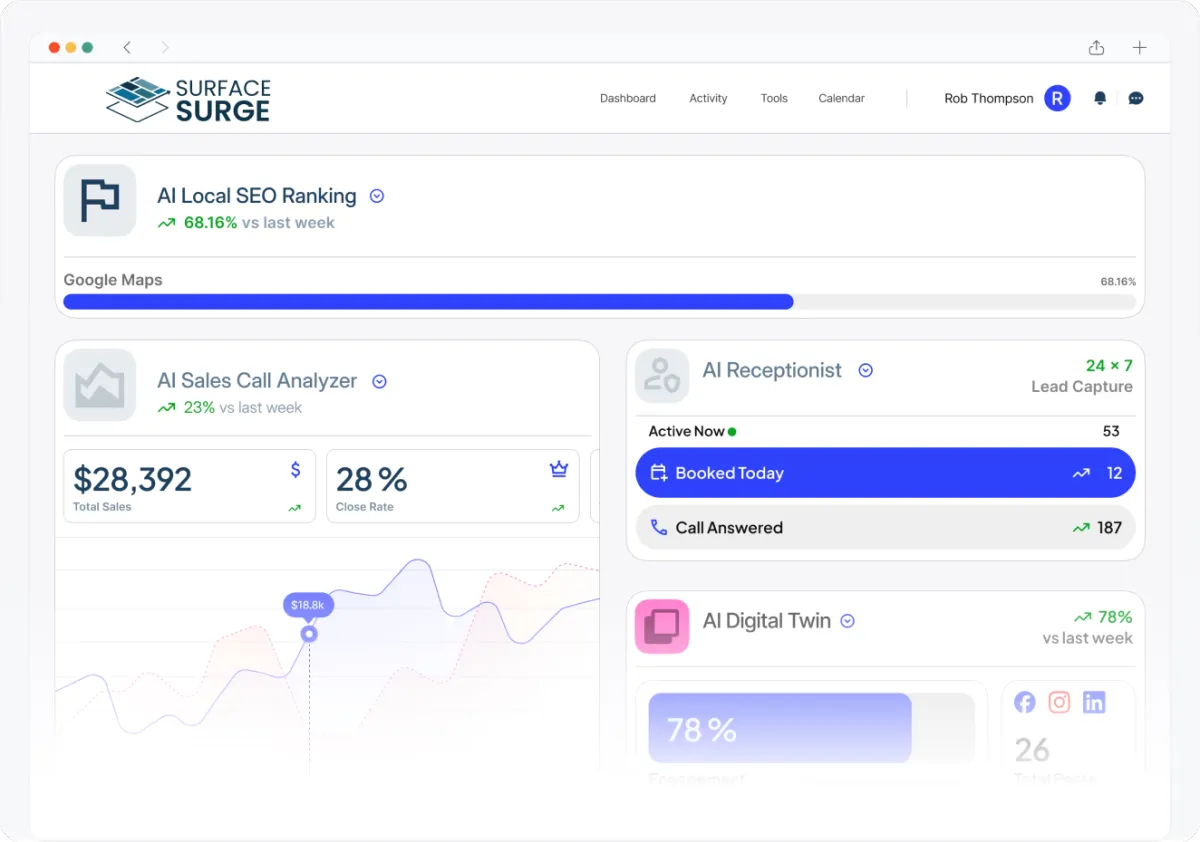This screenshot has height=842, width=1200.
Task: Click the Booked Today button
Action: click(885, 473)
